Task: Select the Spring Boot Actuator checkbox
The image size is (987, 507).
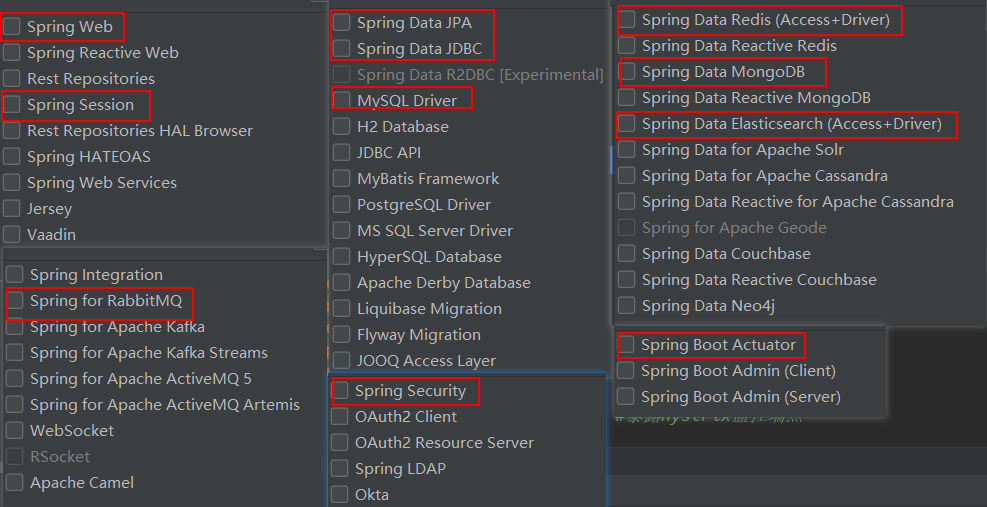Action: (x=626, y=345)
